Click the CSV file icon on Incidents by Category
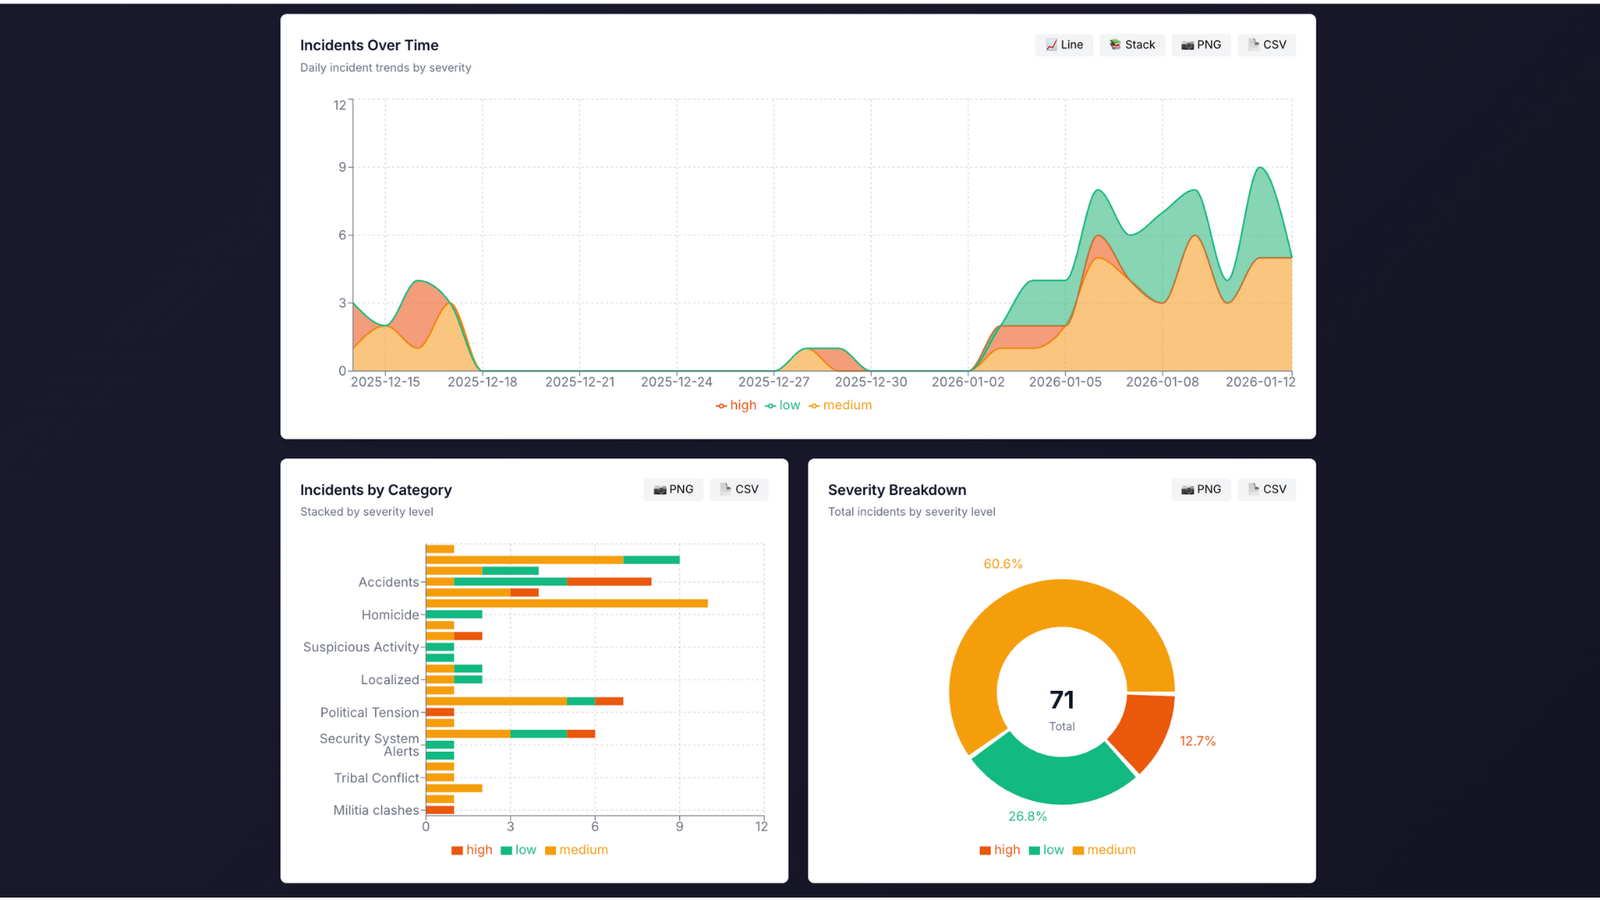 725,489
